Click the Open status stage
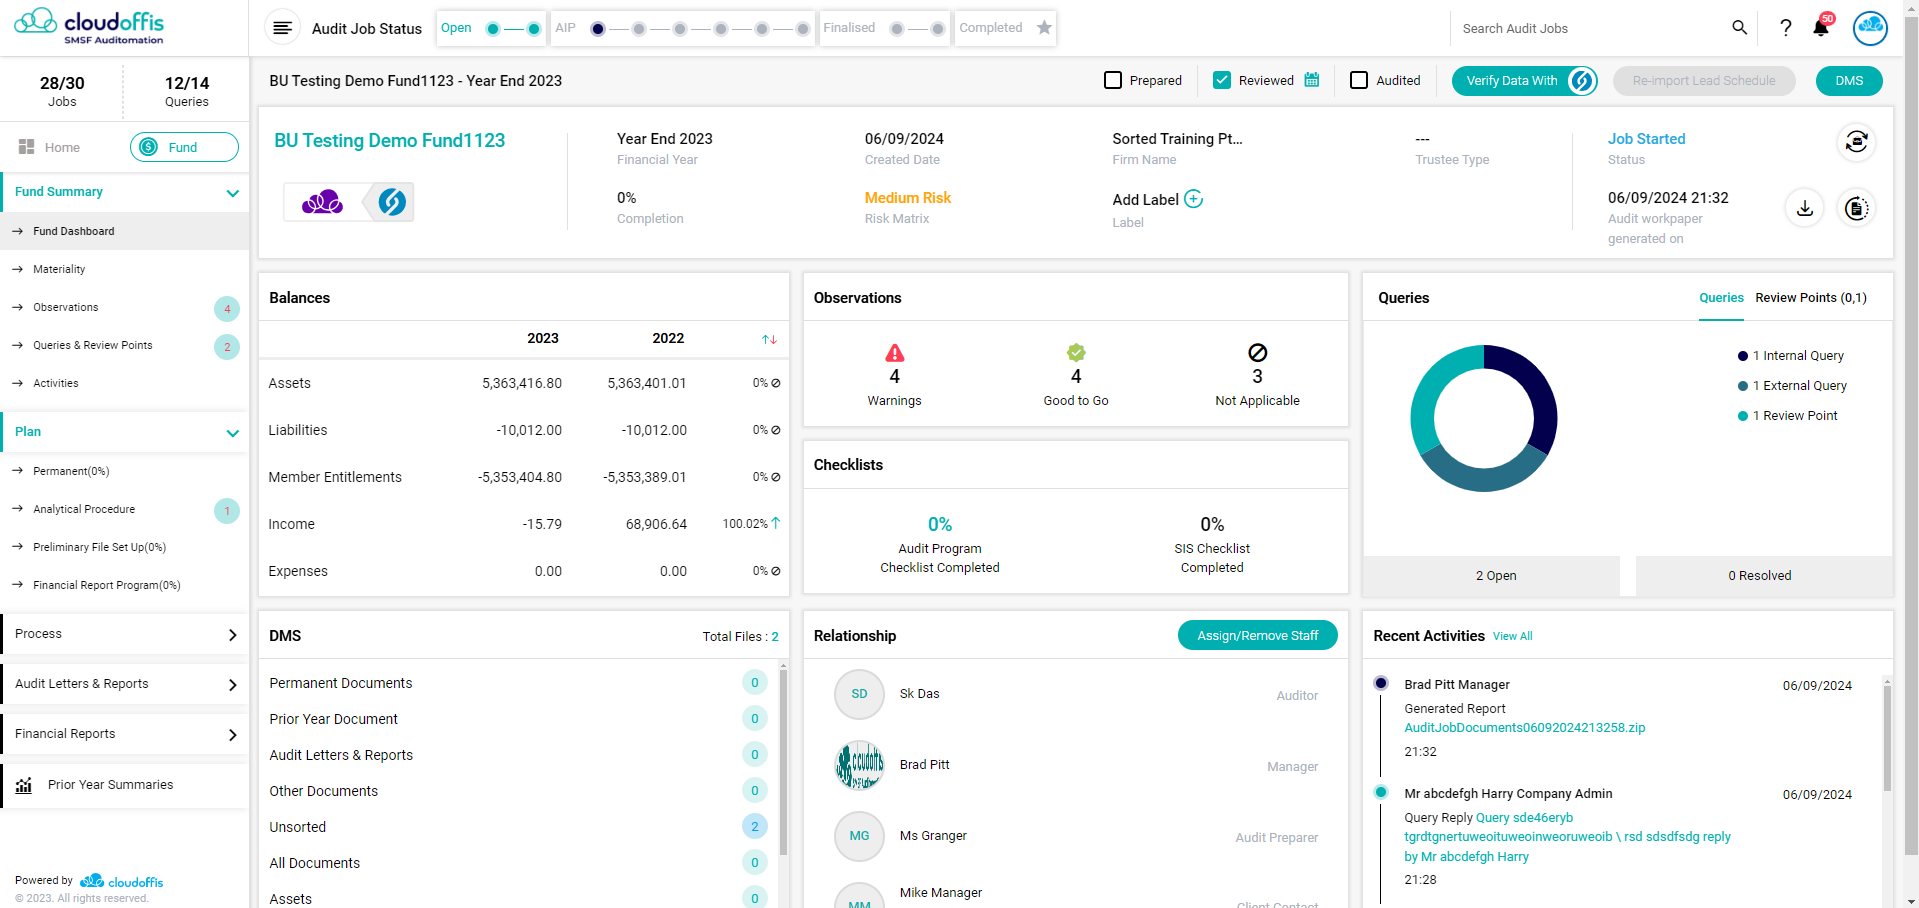This screenshot has width=1919, height=908. 492,28
